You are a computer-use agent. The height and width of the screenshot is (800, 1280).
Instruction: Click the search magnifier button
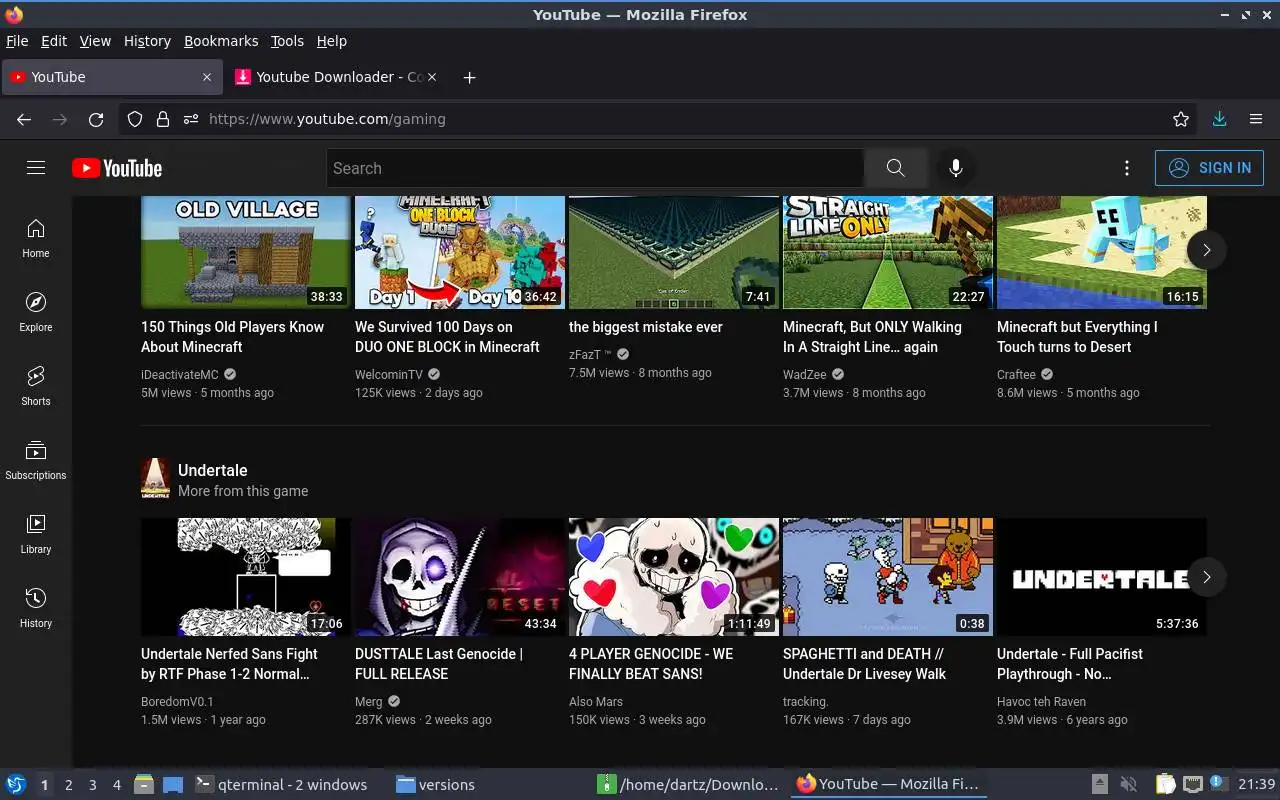click(x=895, y=168)
